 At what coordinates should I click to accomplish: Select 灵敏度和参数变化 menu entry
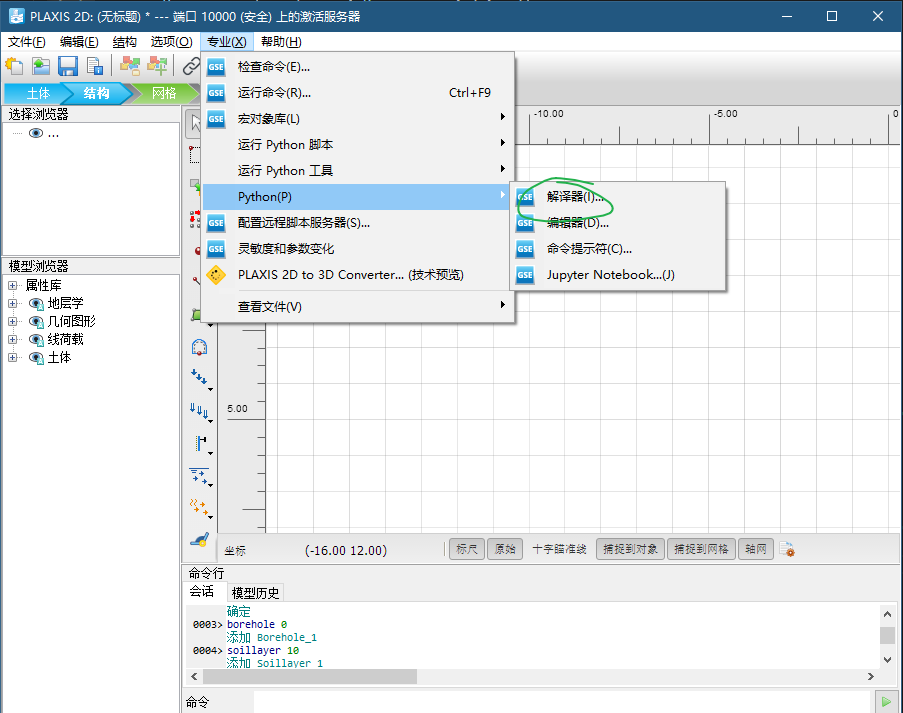pyautogui.click(x=358, y=249)
